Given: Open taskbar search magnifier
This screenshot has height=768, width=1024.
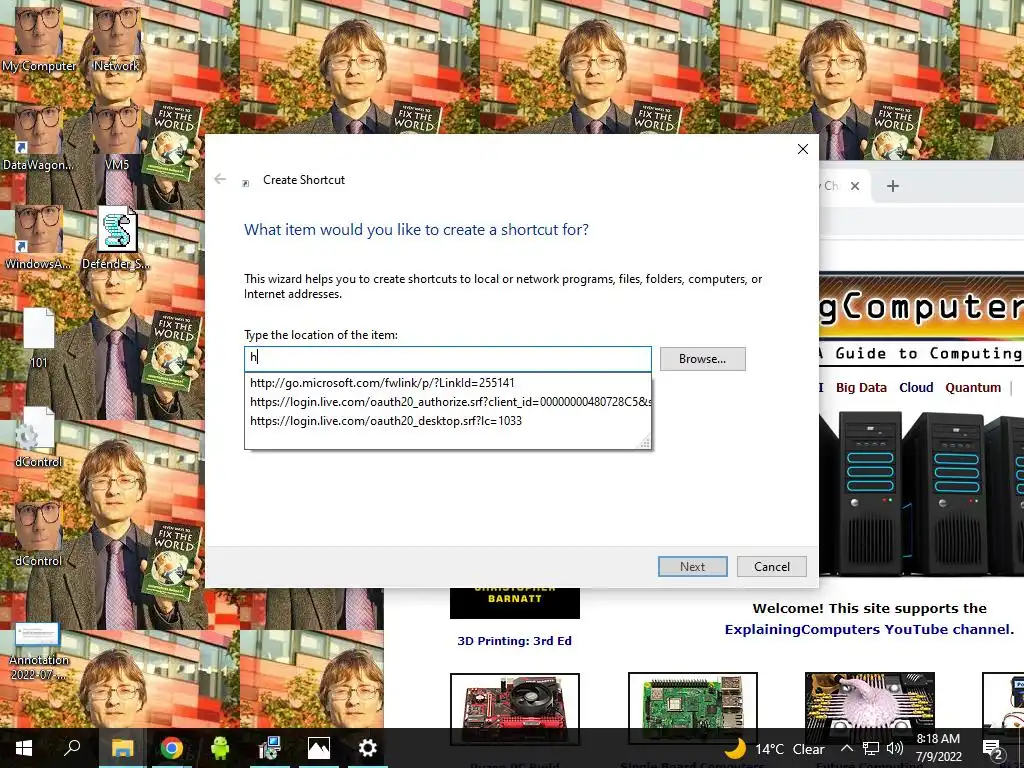Looking at the screenshot, I should tap(72, 748).
